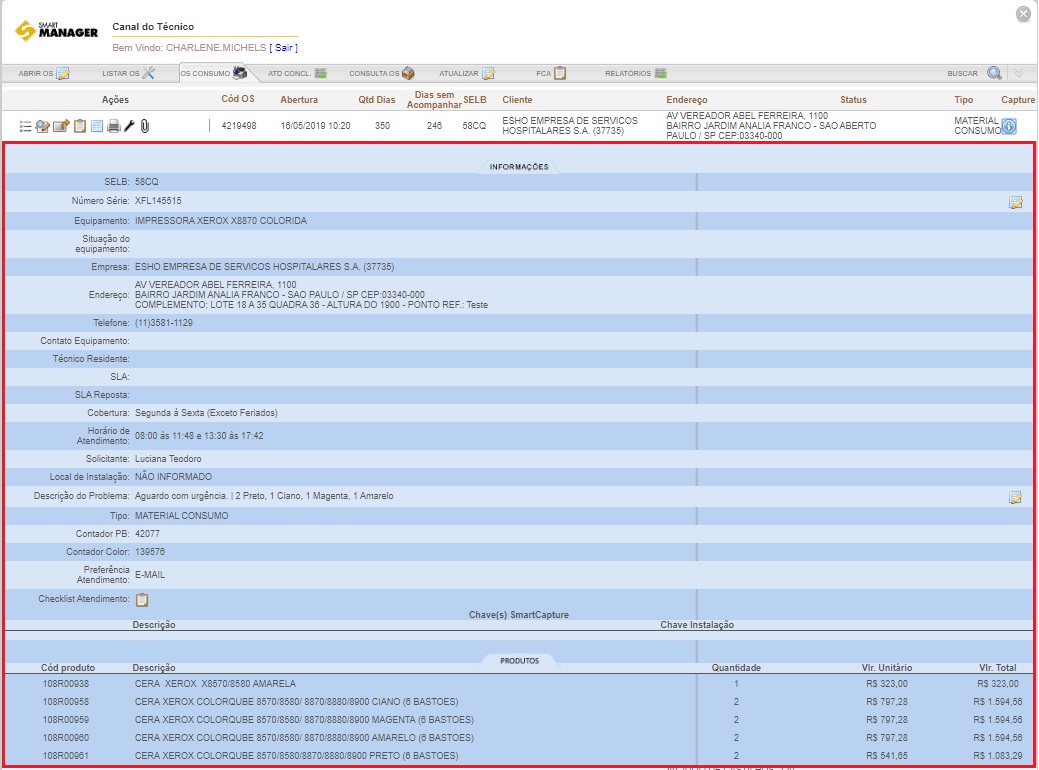Click the Chave(s) SmartCapture heading
This screenshot has height=770, width=1039.
(519, 615)
